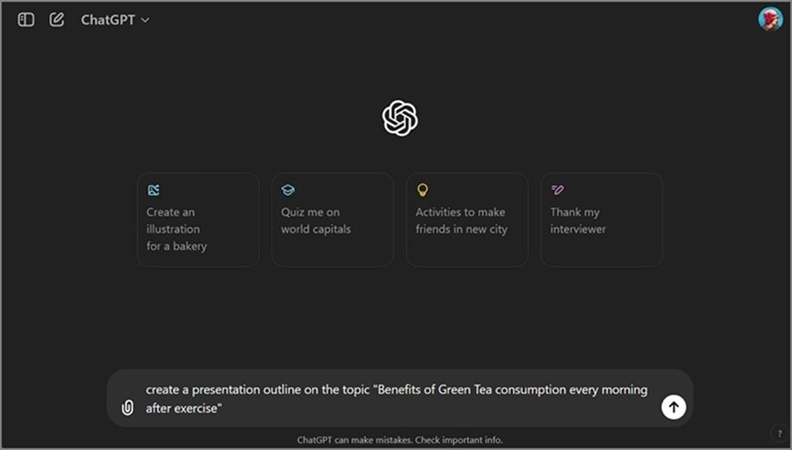
Task: Toggle the sidebar panel icon
Action: (x=26, y=19)
